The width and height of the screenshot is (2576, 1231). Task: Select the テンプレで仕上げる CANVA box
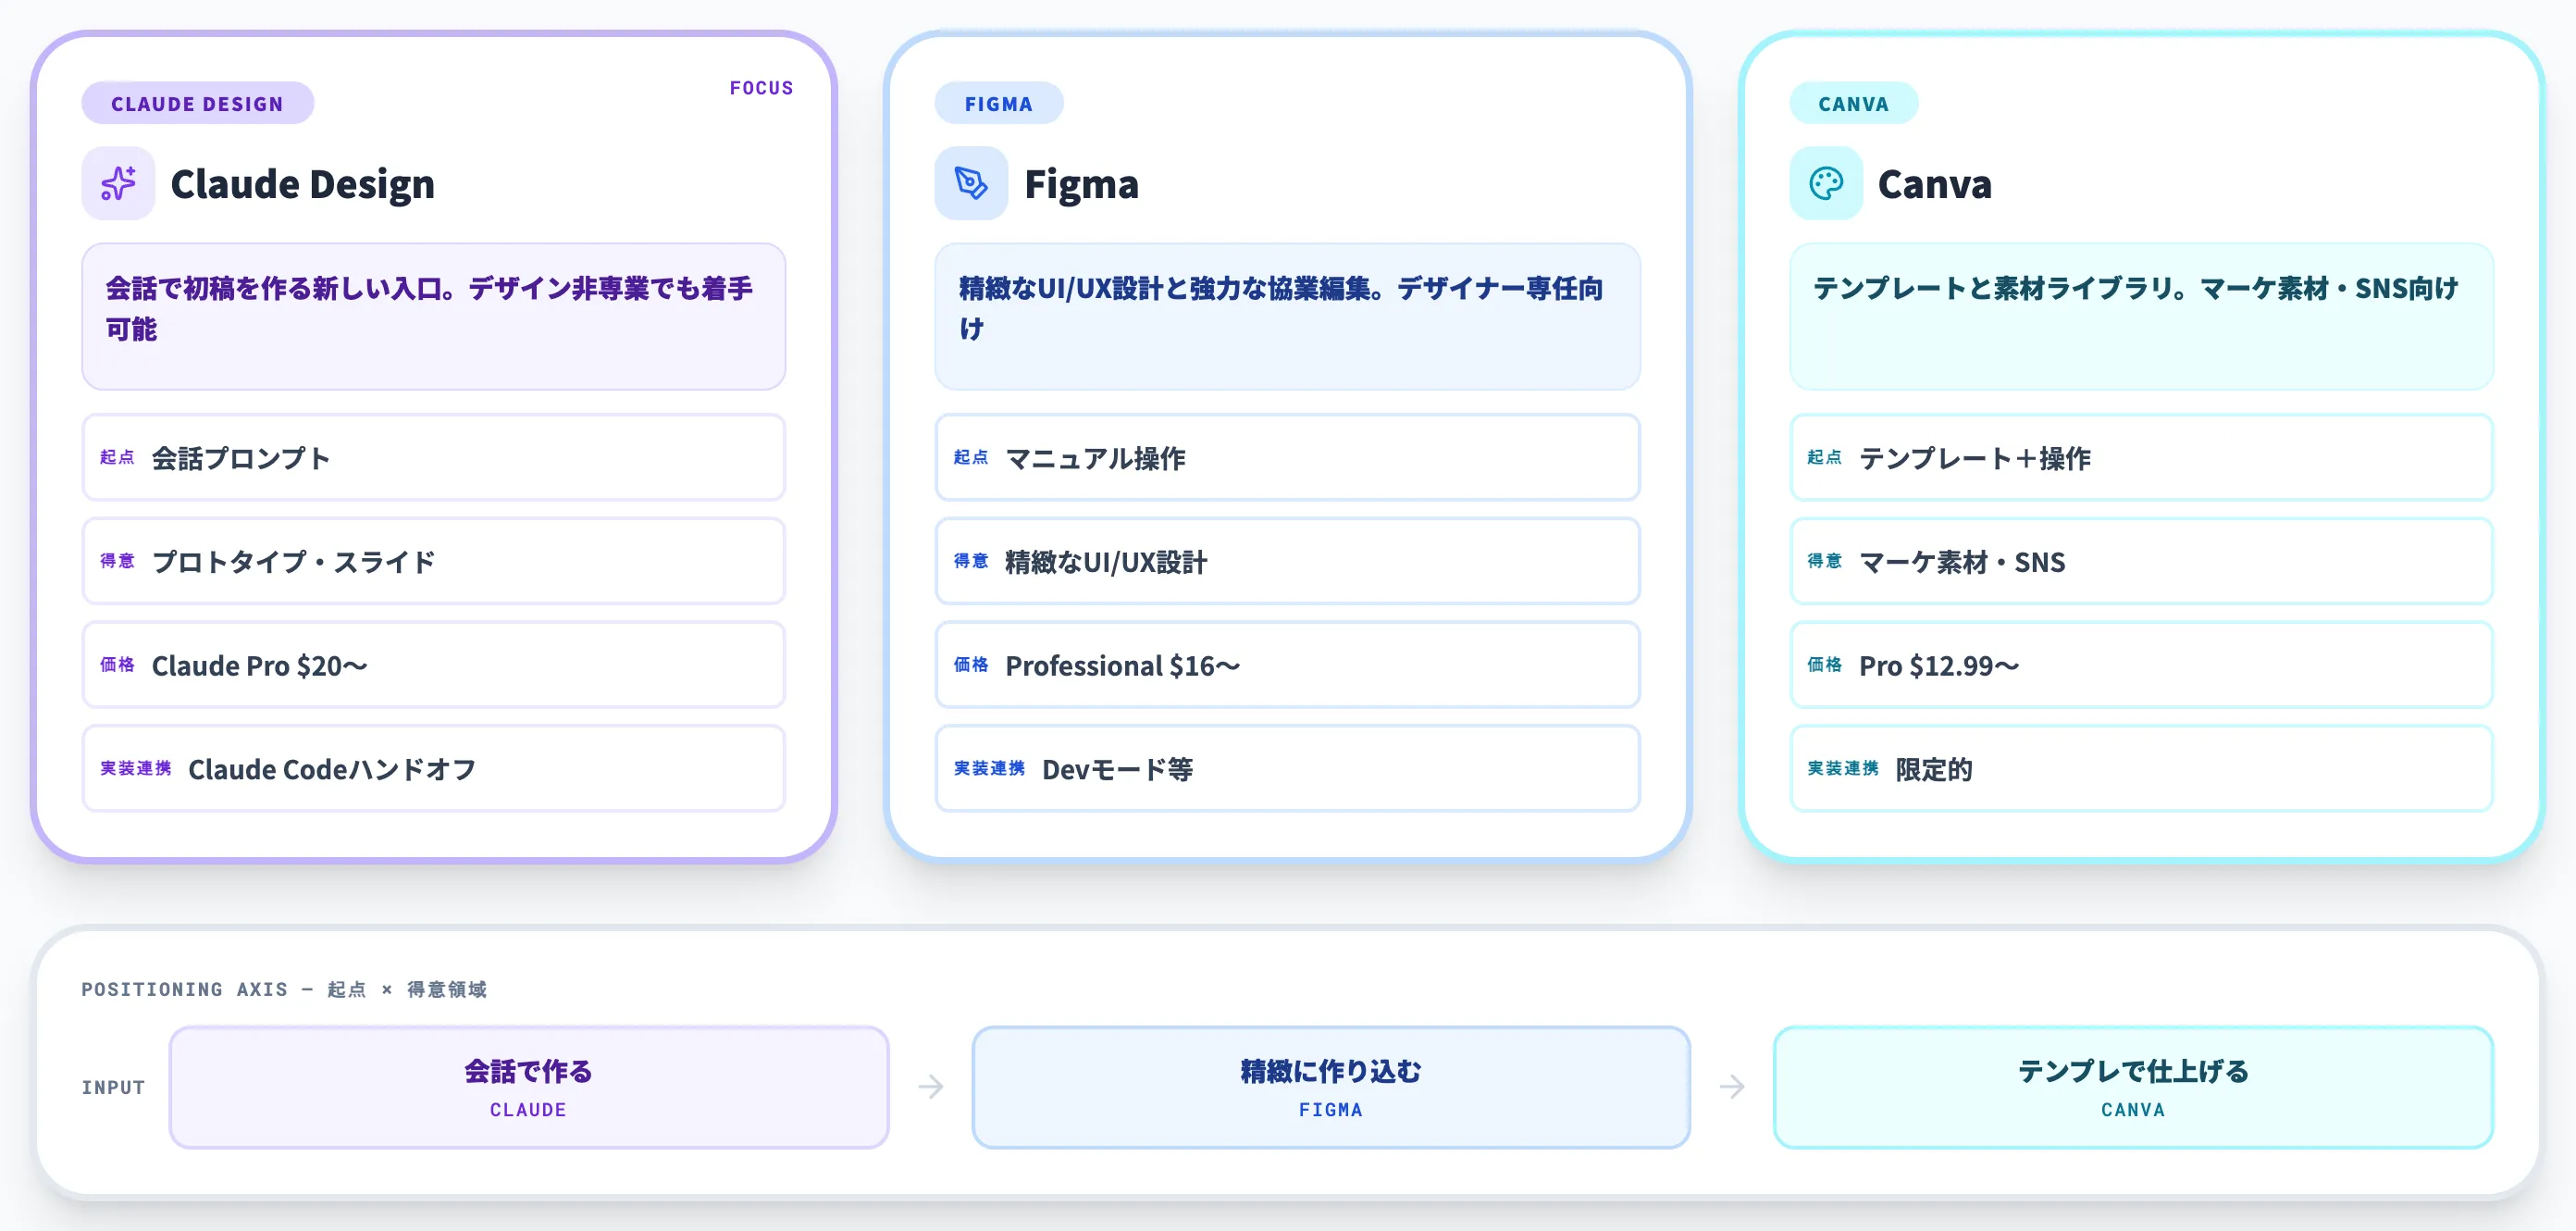pyautogui.click(x=2133, y=1086)
